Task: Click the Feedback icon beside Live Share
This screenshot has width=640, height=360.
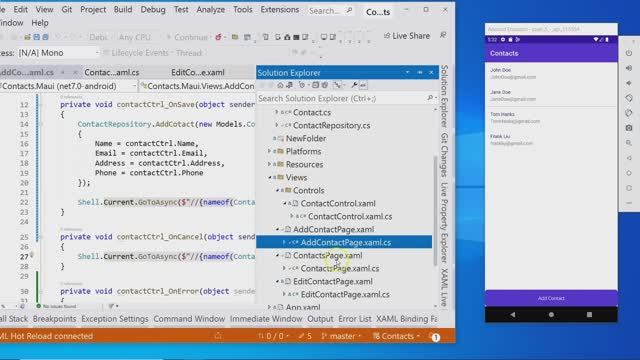Action: click(x=443, y=36)
